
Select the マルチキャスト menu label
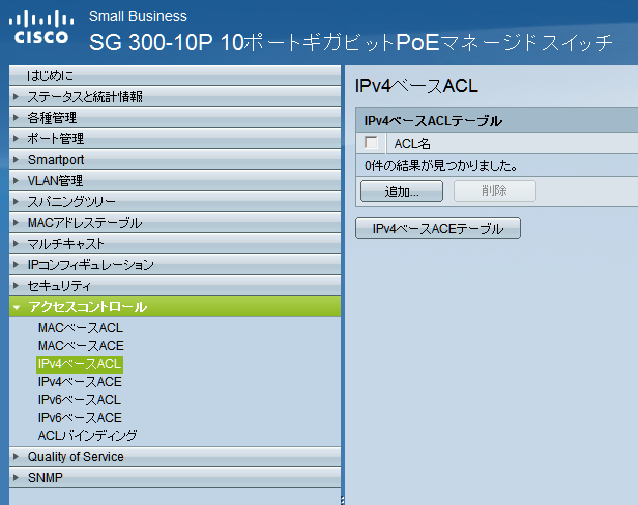pos(66,244)
